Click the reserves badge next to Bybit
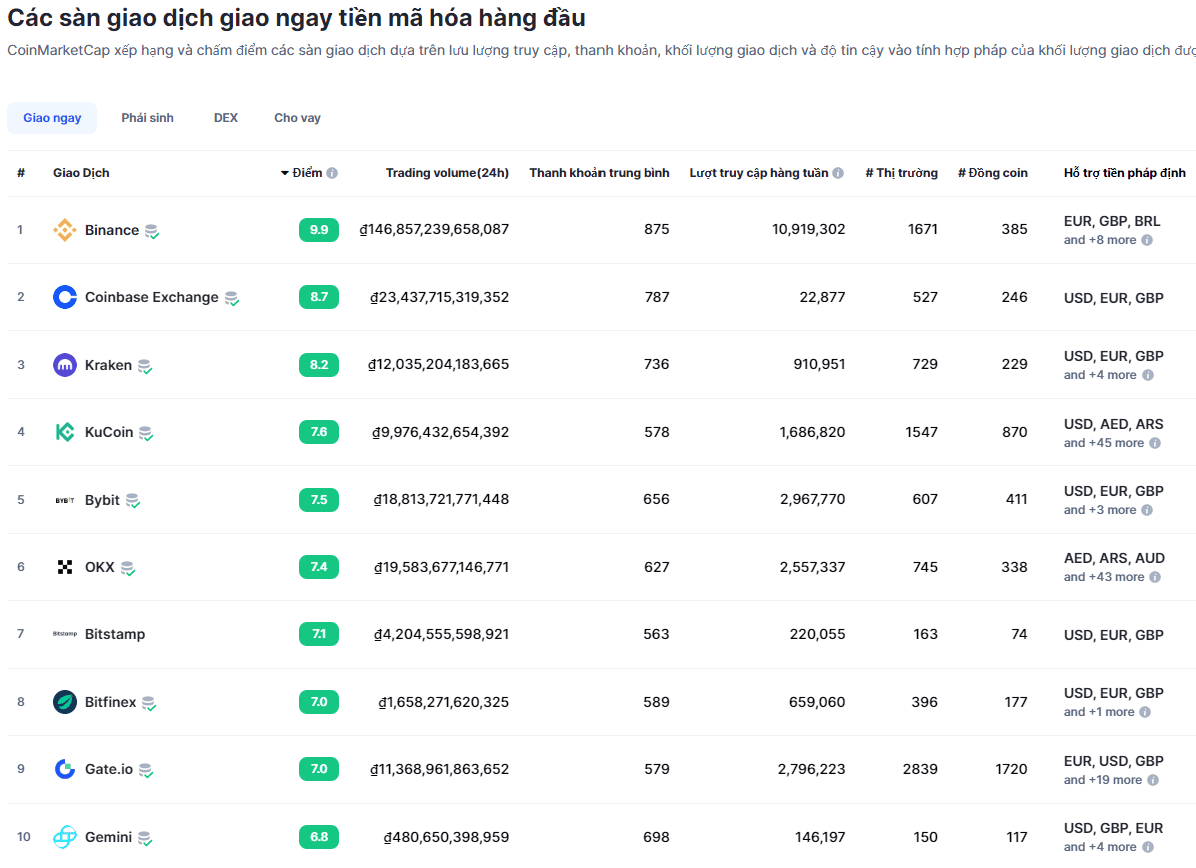1196x868 pixels. 133,501
